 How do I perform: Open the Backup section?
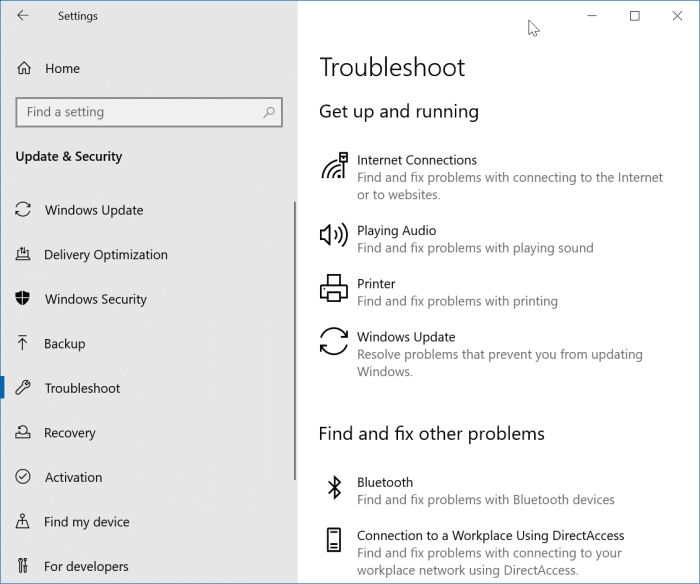(x=64, y=344)
